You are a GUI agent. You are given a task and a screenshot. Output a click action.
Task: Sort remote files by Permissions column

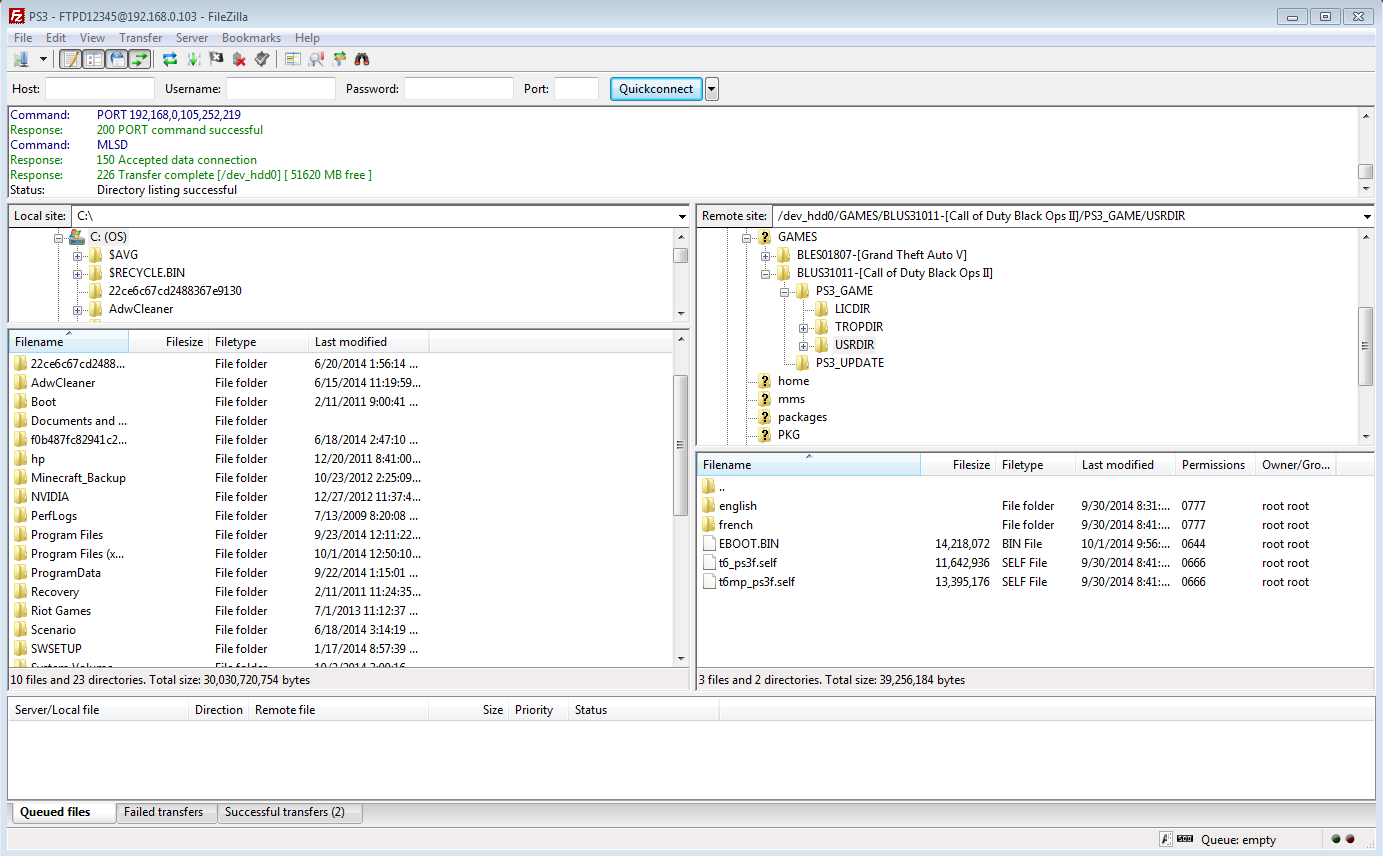tap(1214, 465)
